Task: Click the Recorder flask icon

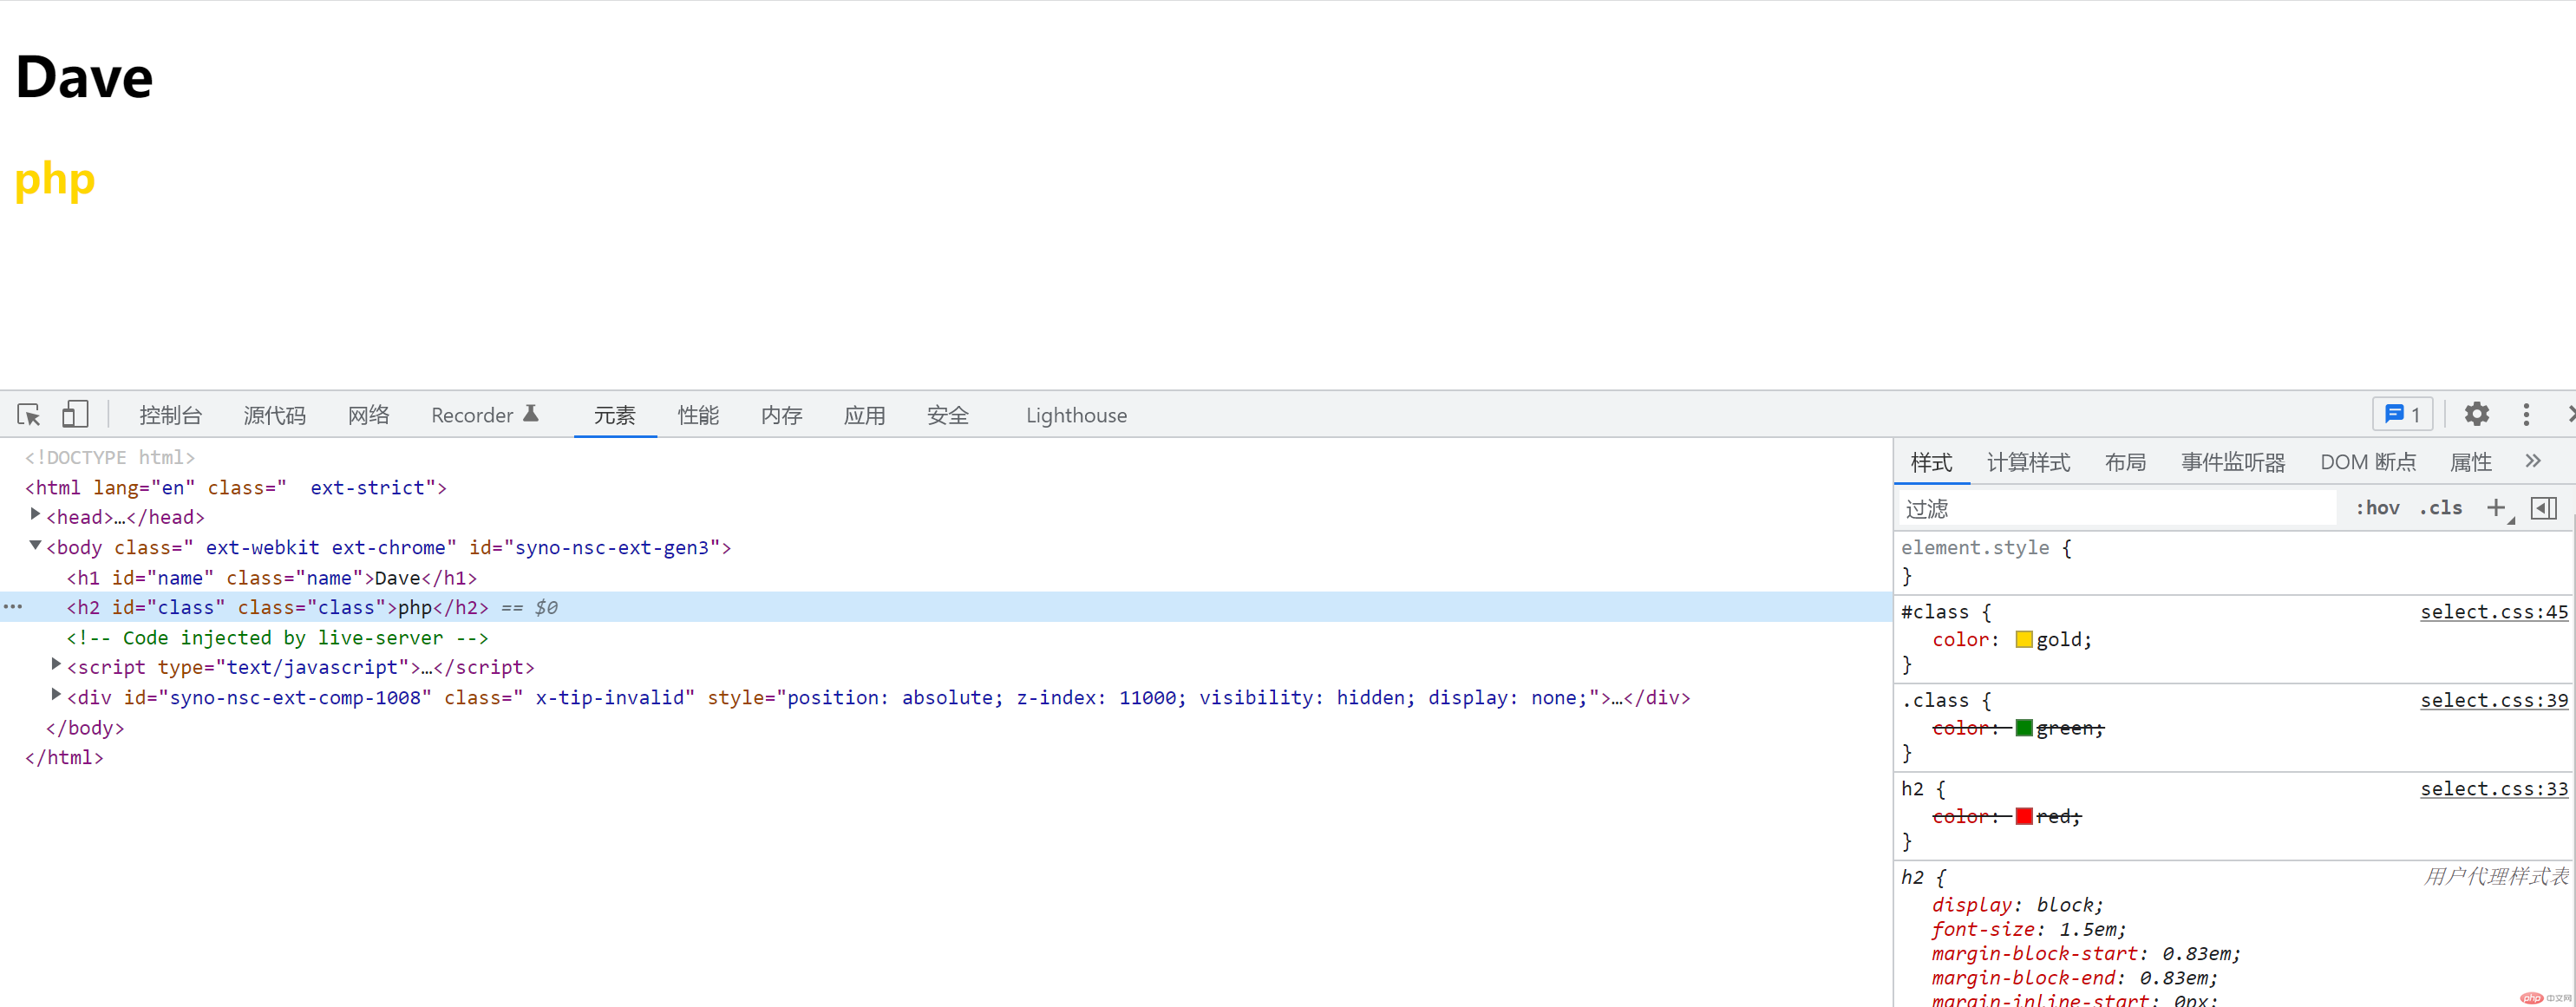Action: click(x=531, y=413)
